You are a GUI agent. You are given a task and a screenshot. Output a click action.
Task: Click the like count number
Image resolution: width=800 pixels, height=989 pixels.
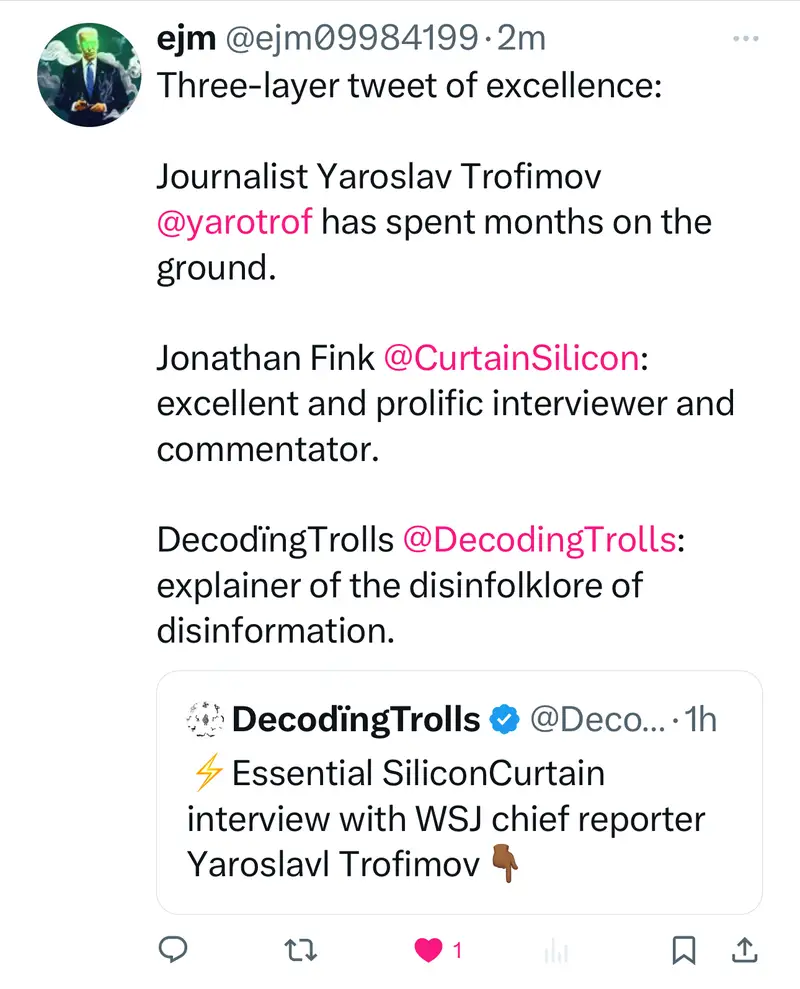pyautogui.click(x=457, y=951)
